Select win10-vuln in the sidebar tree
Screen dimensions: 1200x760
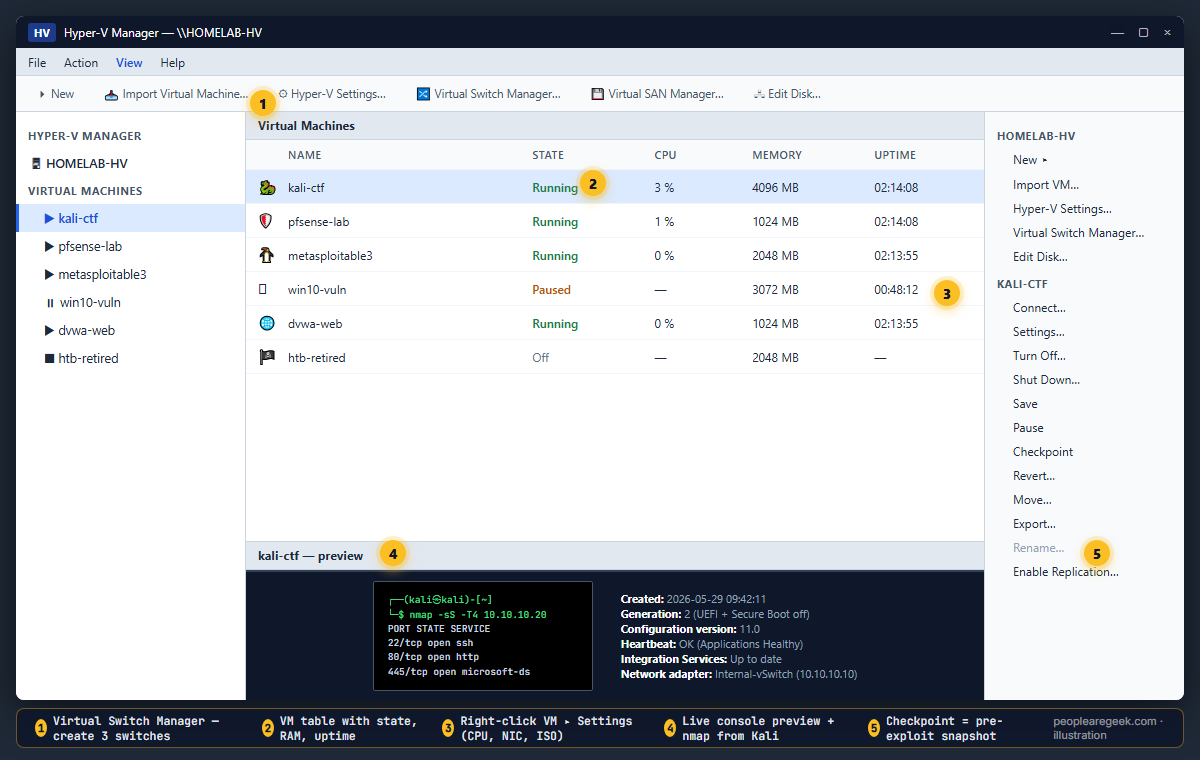(131, 302)
